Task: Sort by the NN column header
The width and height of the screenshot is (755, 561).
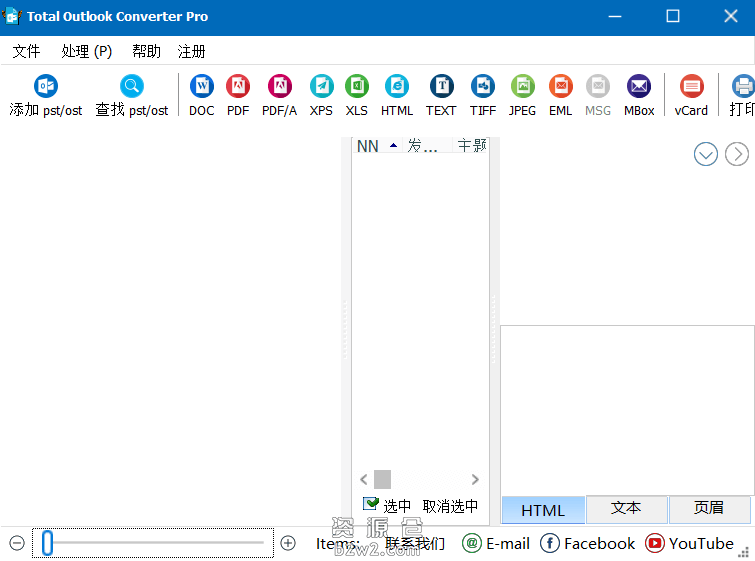Action: point(368,146)
